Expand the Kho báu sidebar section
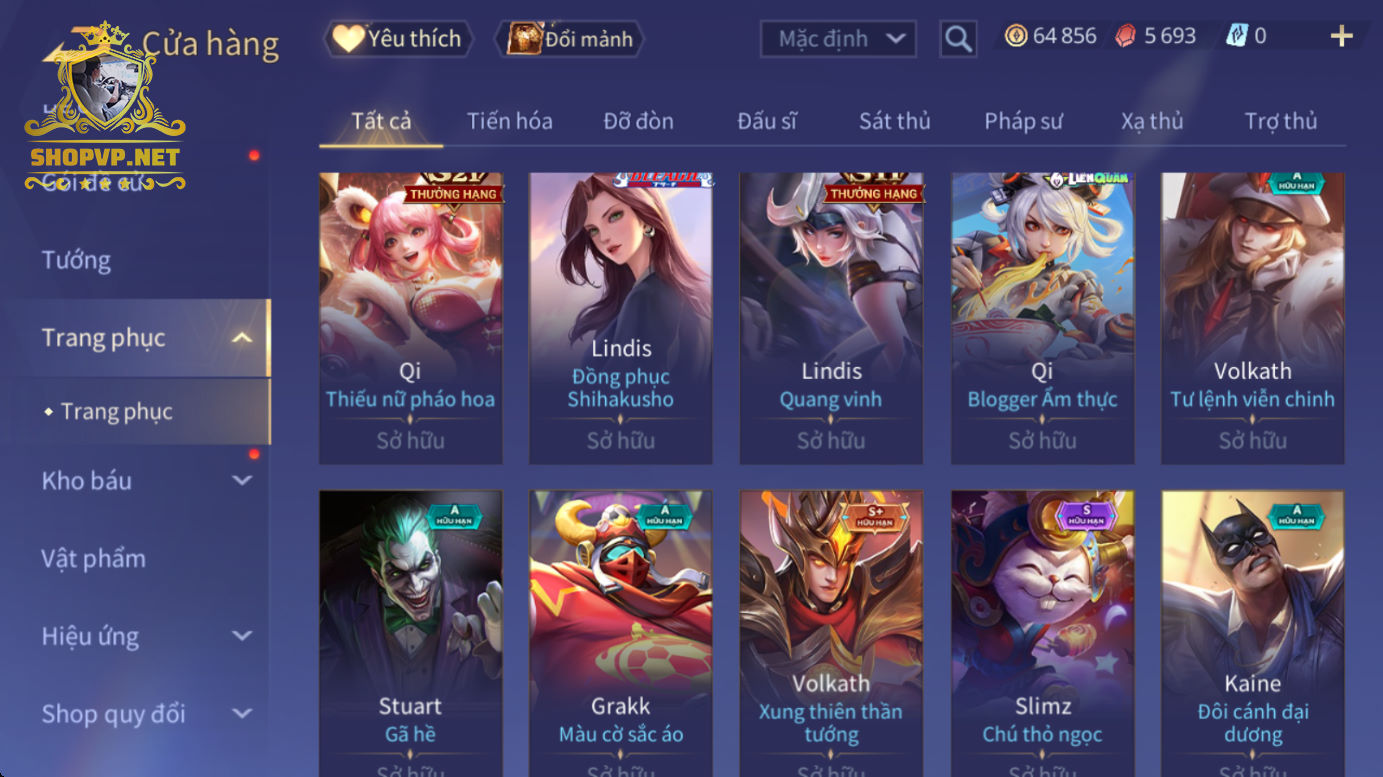The width and height of the screenshot is (1383, 777). click(x=242, y=481)
